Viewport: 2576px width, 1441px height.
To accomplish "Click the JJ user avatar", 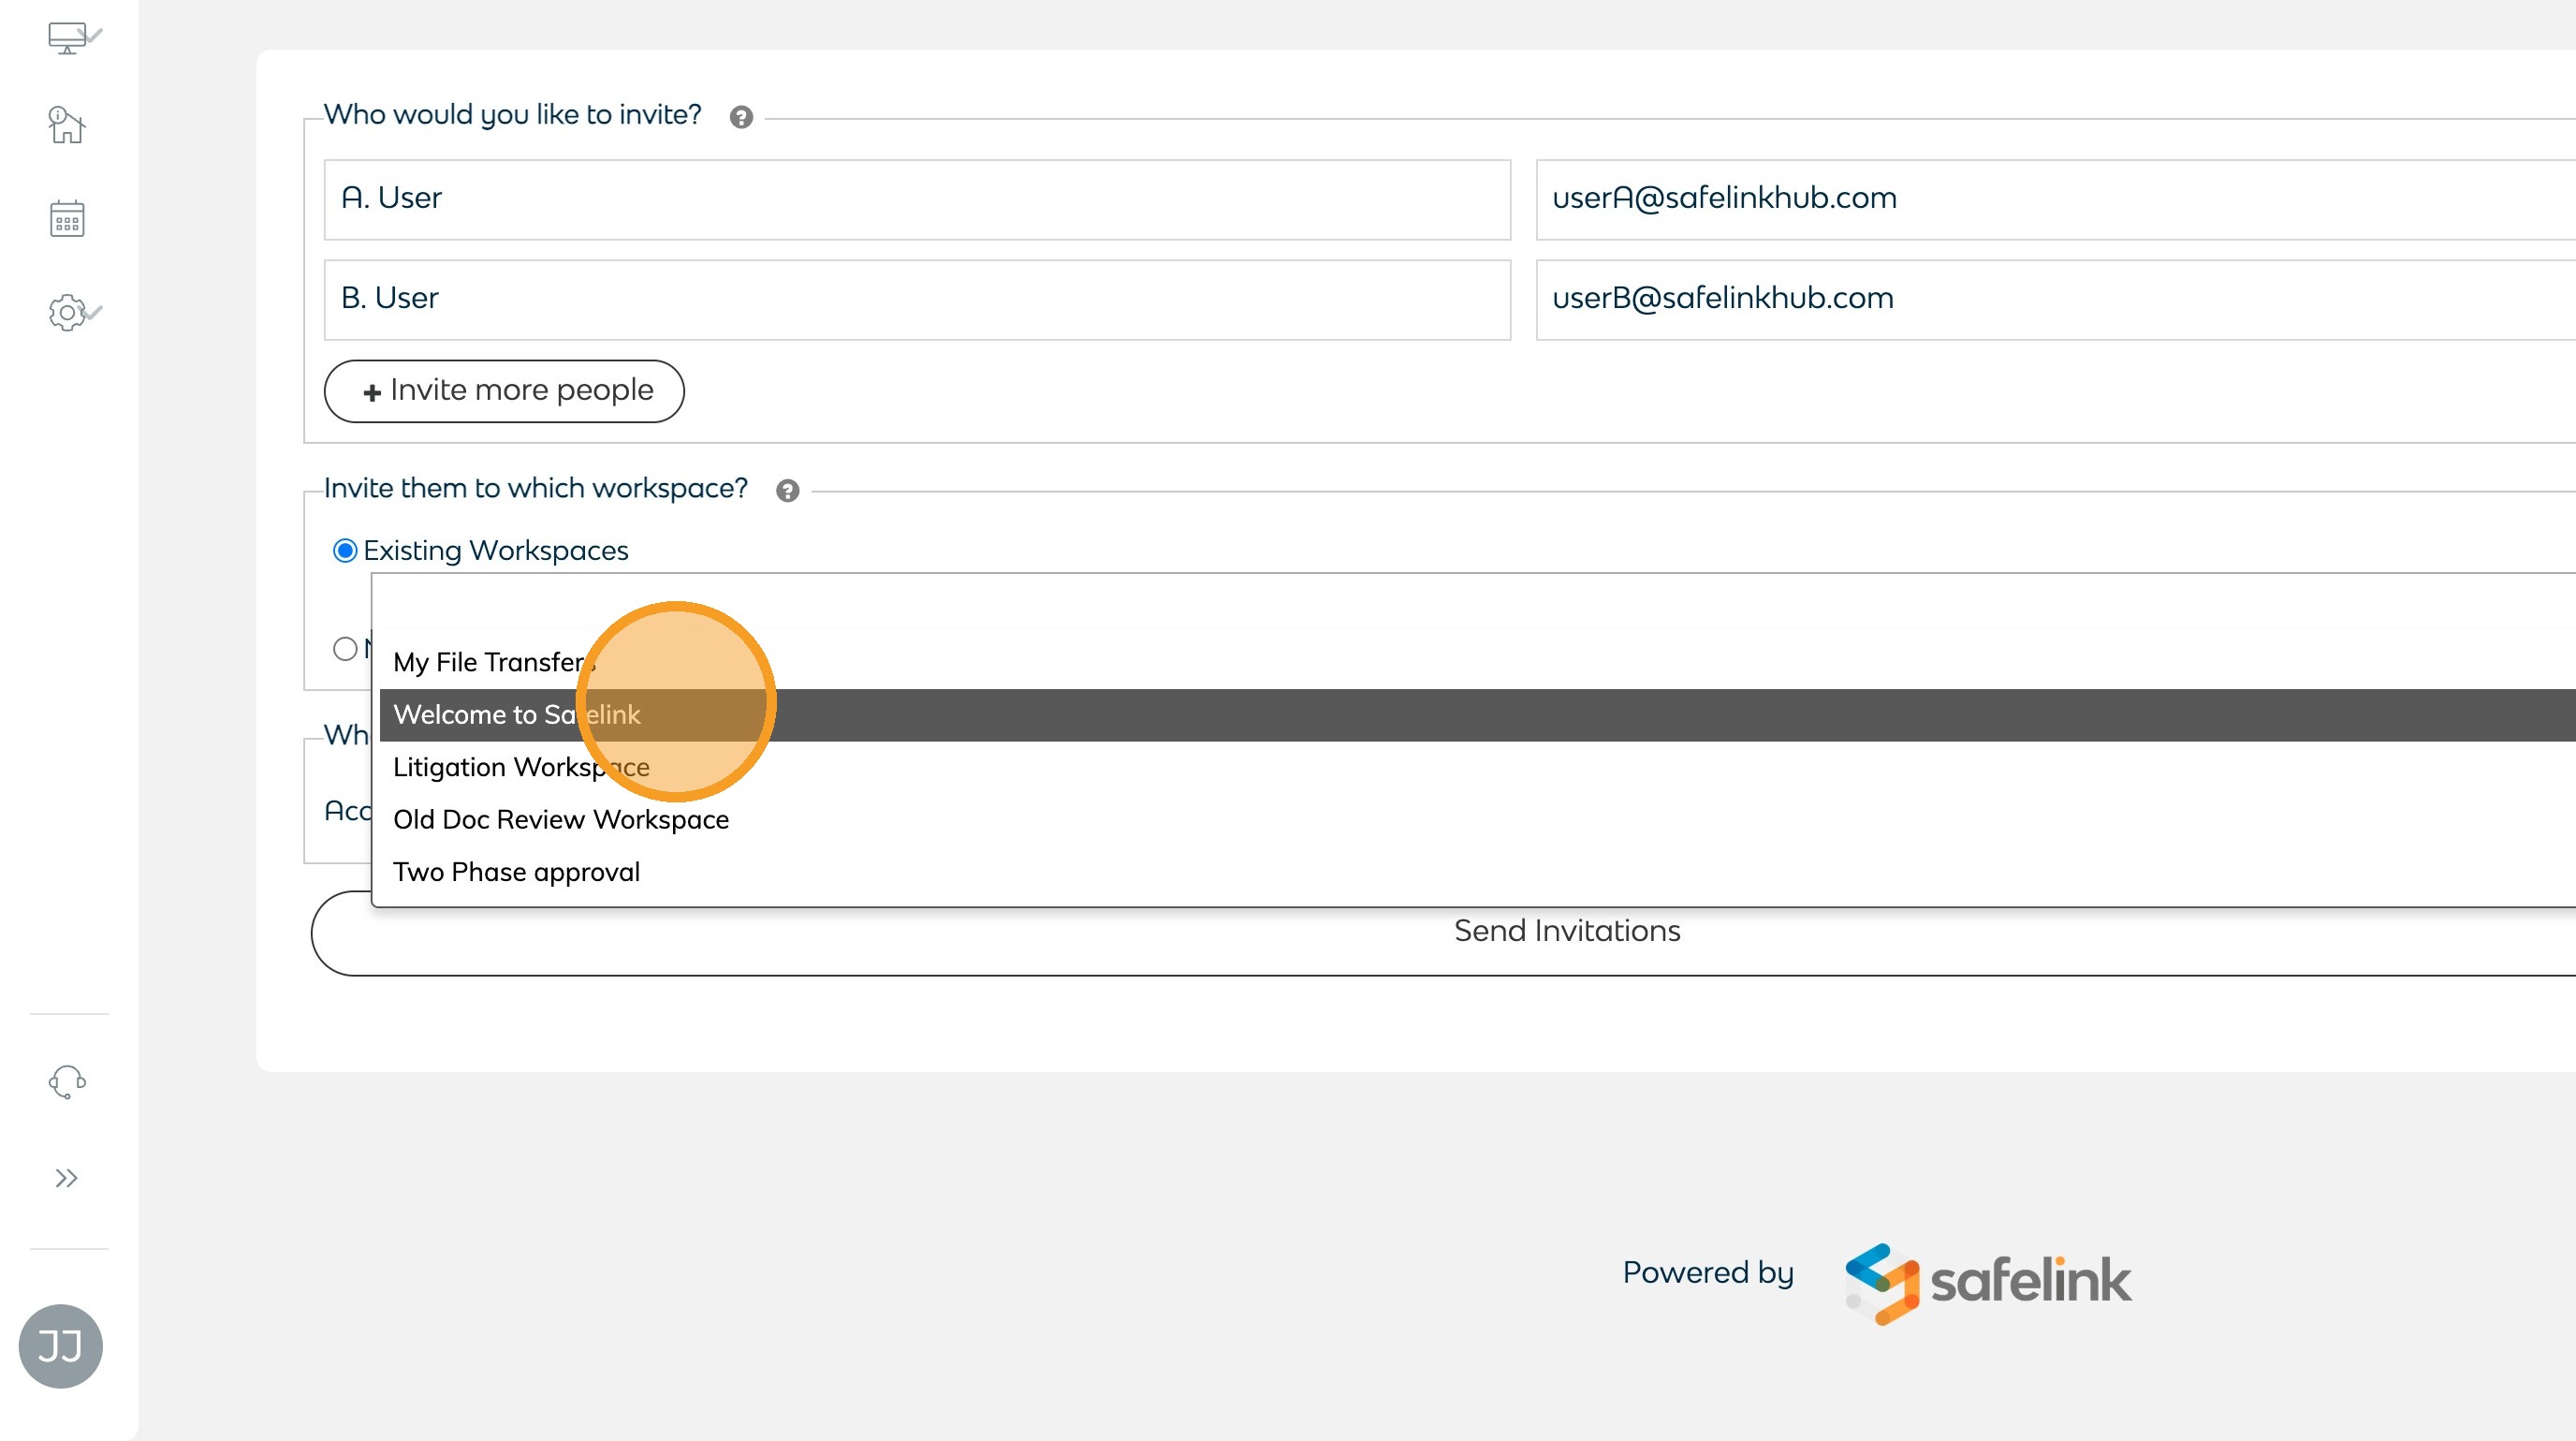I will pyautogui.click(x=60, y=1346).
